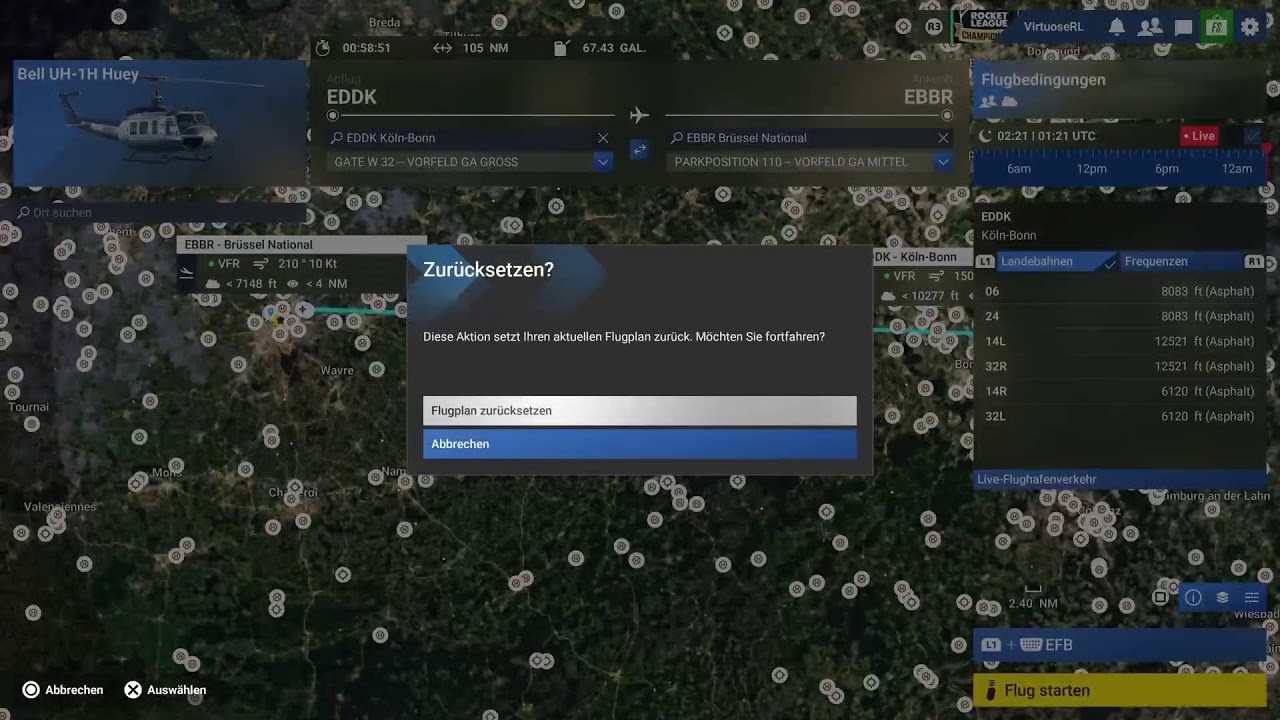Screen dimensions: 1280x720
Task: Open settings gear icon
Action: 1250,27
